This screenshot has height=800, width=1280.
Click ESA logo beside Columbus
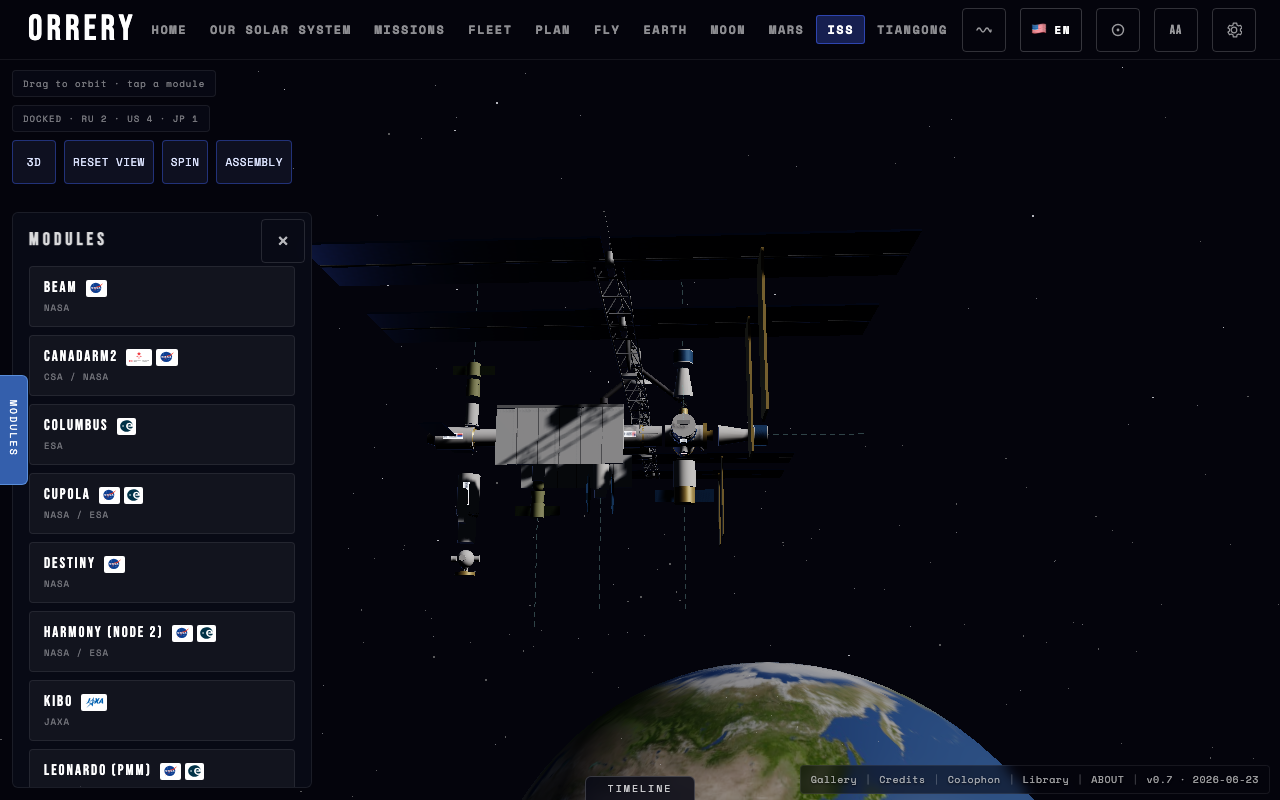(x=126, y=426)
